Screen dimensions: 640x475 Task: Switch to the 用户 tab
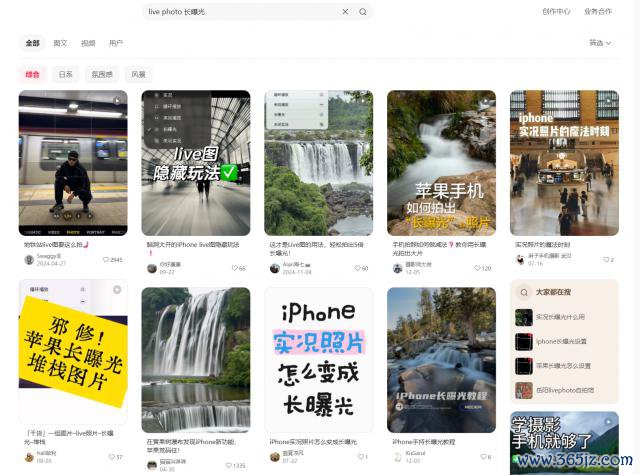pos(116,43)
